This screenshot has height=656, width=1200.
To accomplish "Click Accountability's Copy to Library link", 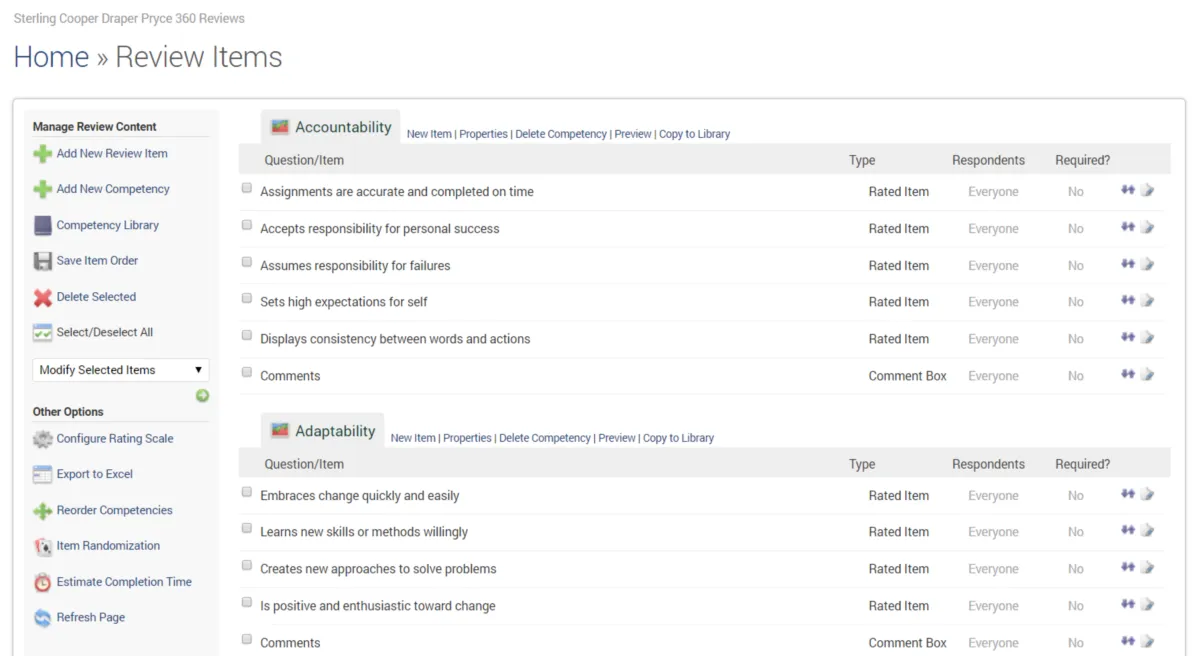I will click(694, 134).
